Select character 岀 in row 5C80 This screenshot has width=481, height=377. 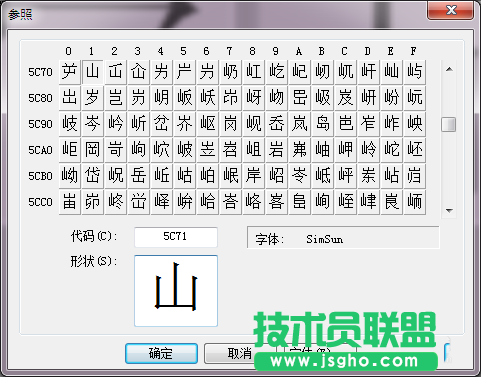[69, 98]
